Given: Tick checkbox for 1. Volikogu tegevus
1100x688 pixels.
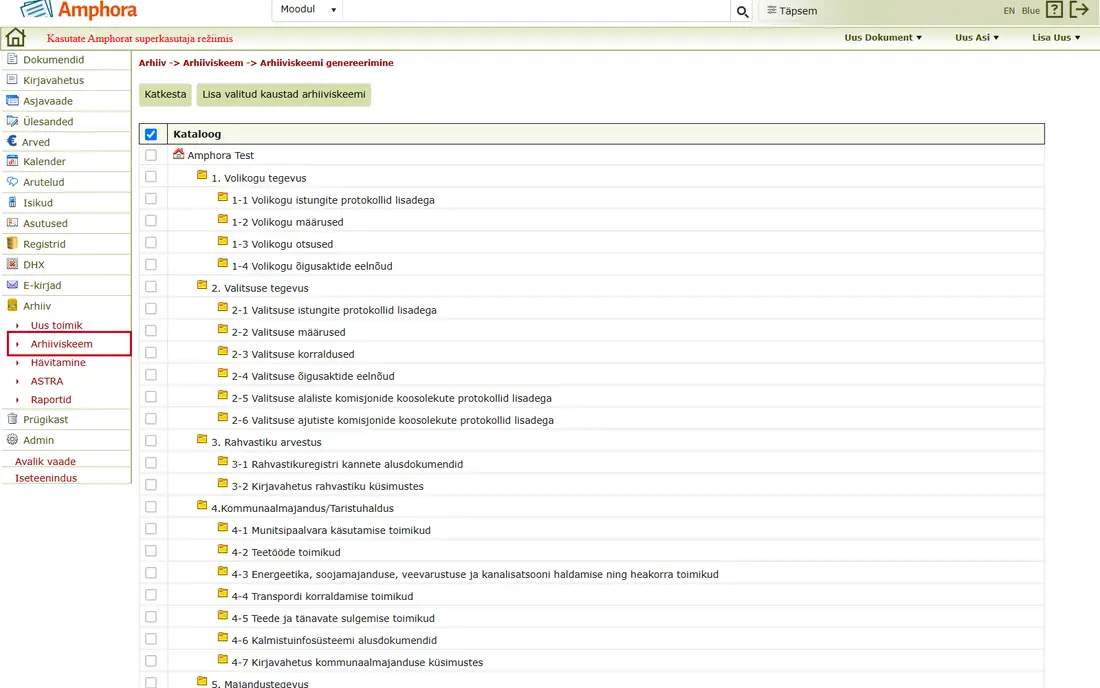Looking at the screenshot, I should [x=151, y=177].
